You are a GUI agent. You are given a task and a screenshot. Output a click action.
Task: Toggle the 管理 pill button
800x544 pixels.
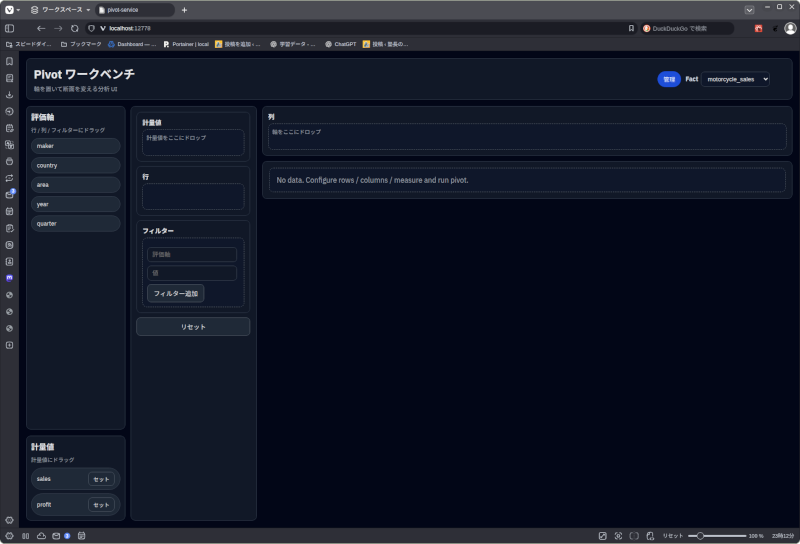(x=669, y=79)
